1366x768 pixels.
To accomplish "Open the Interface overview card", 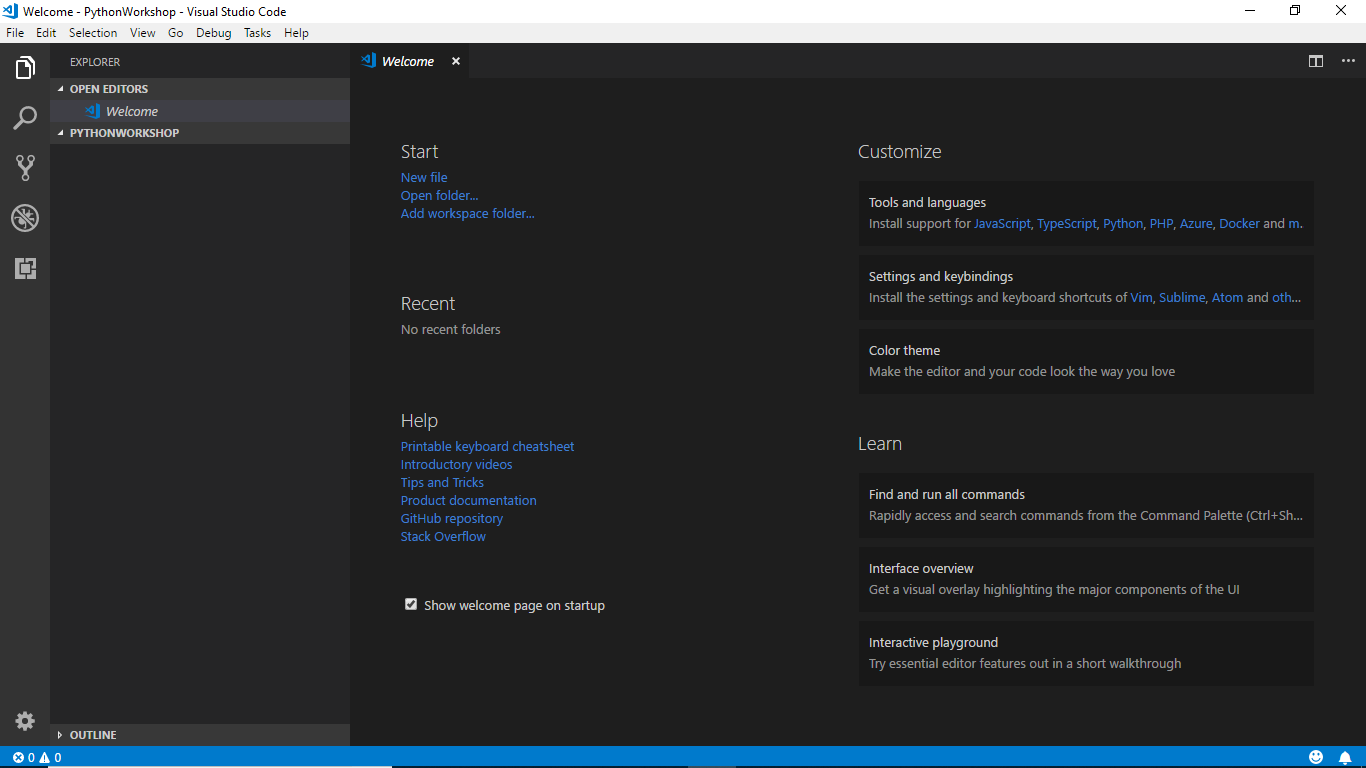I will 1086,579.
